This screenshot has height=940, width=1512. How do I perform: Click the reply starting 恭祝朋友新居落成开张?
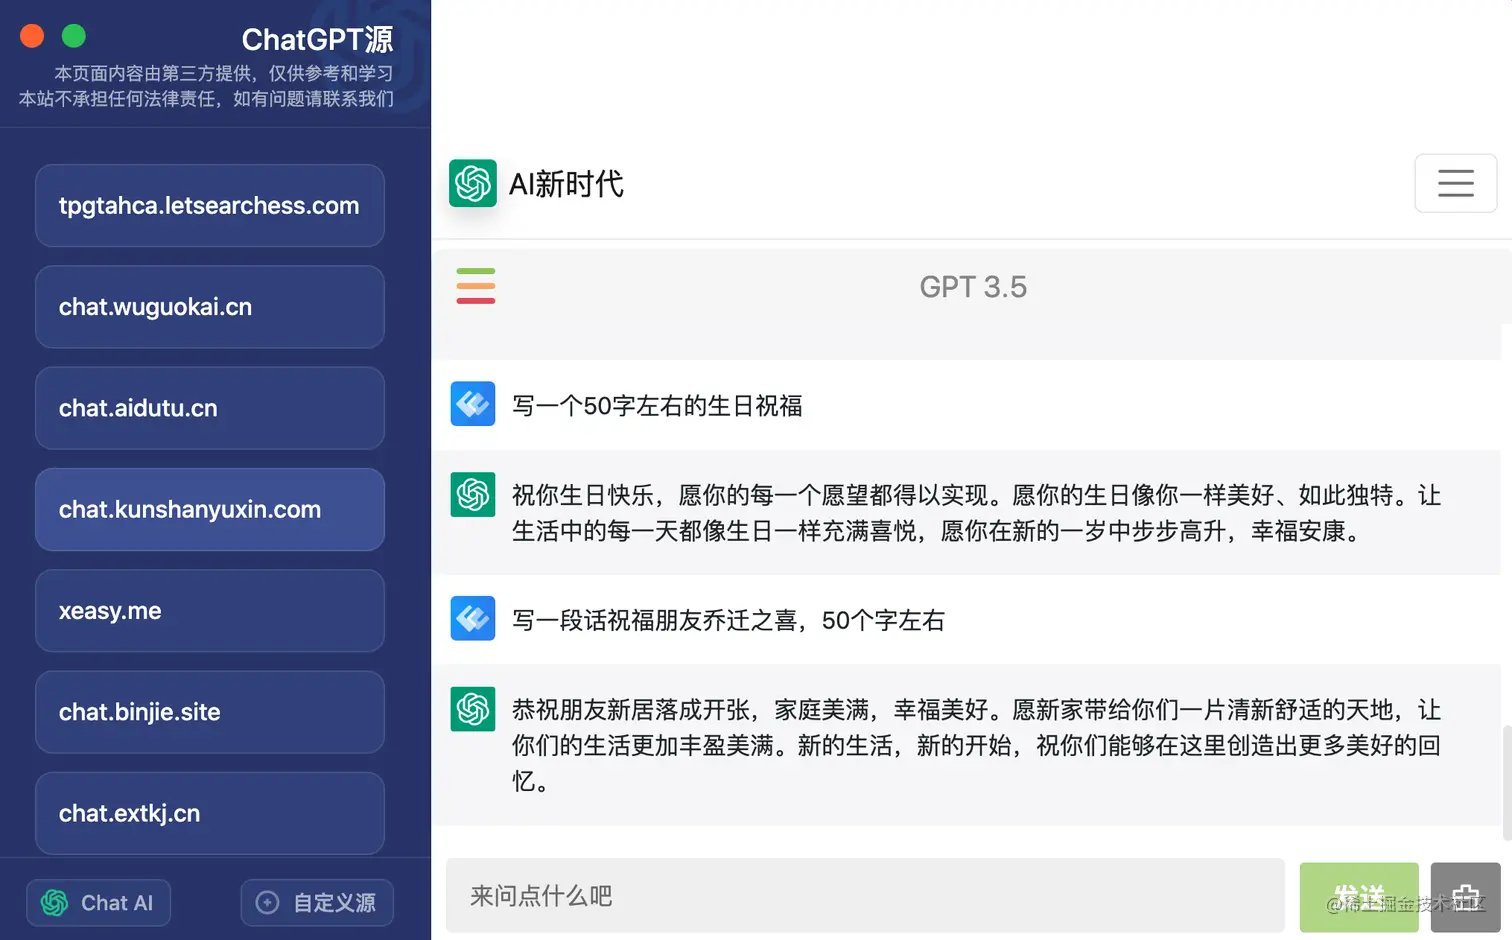coord(977,745)
